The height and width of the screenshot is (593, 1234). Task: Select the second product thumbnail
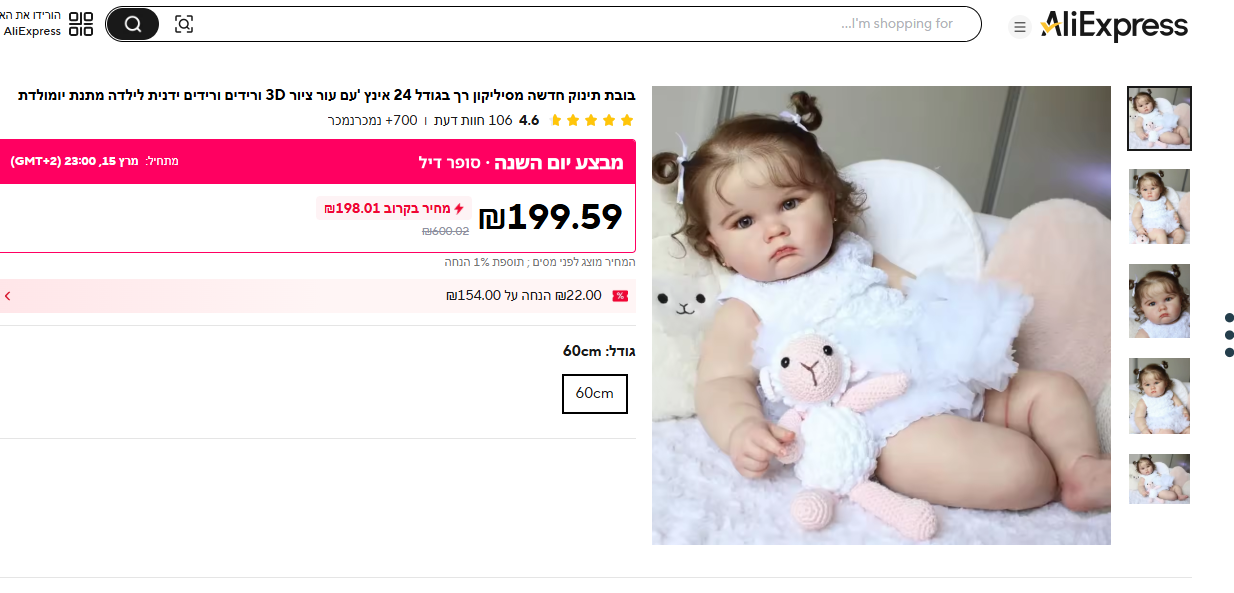1159,206
